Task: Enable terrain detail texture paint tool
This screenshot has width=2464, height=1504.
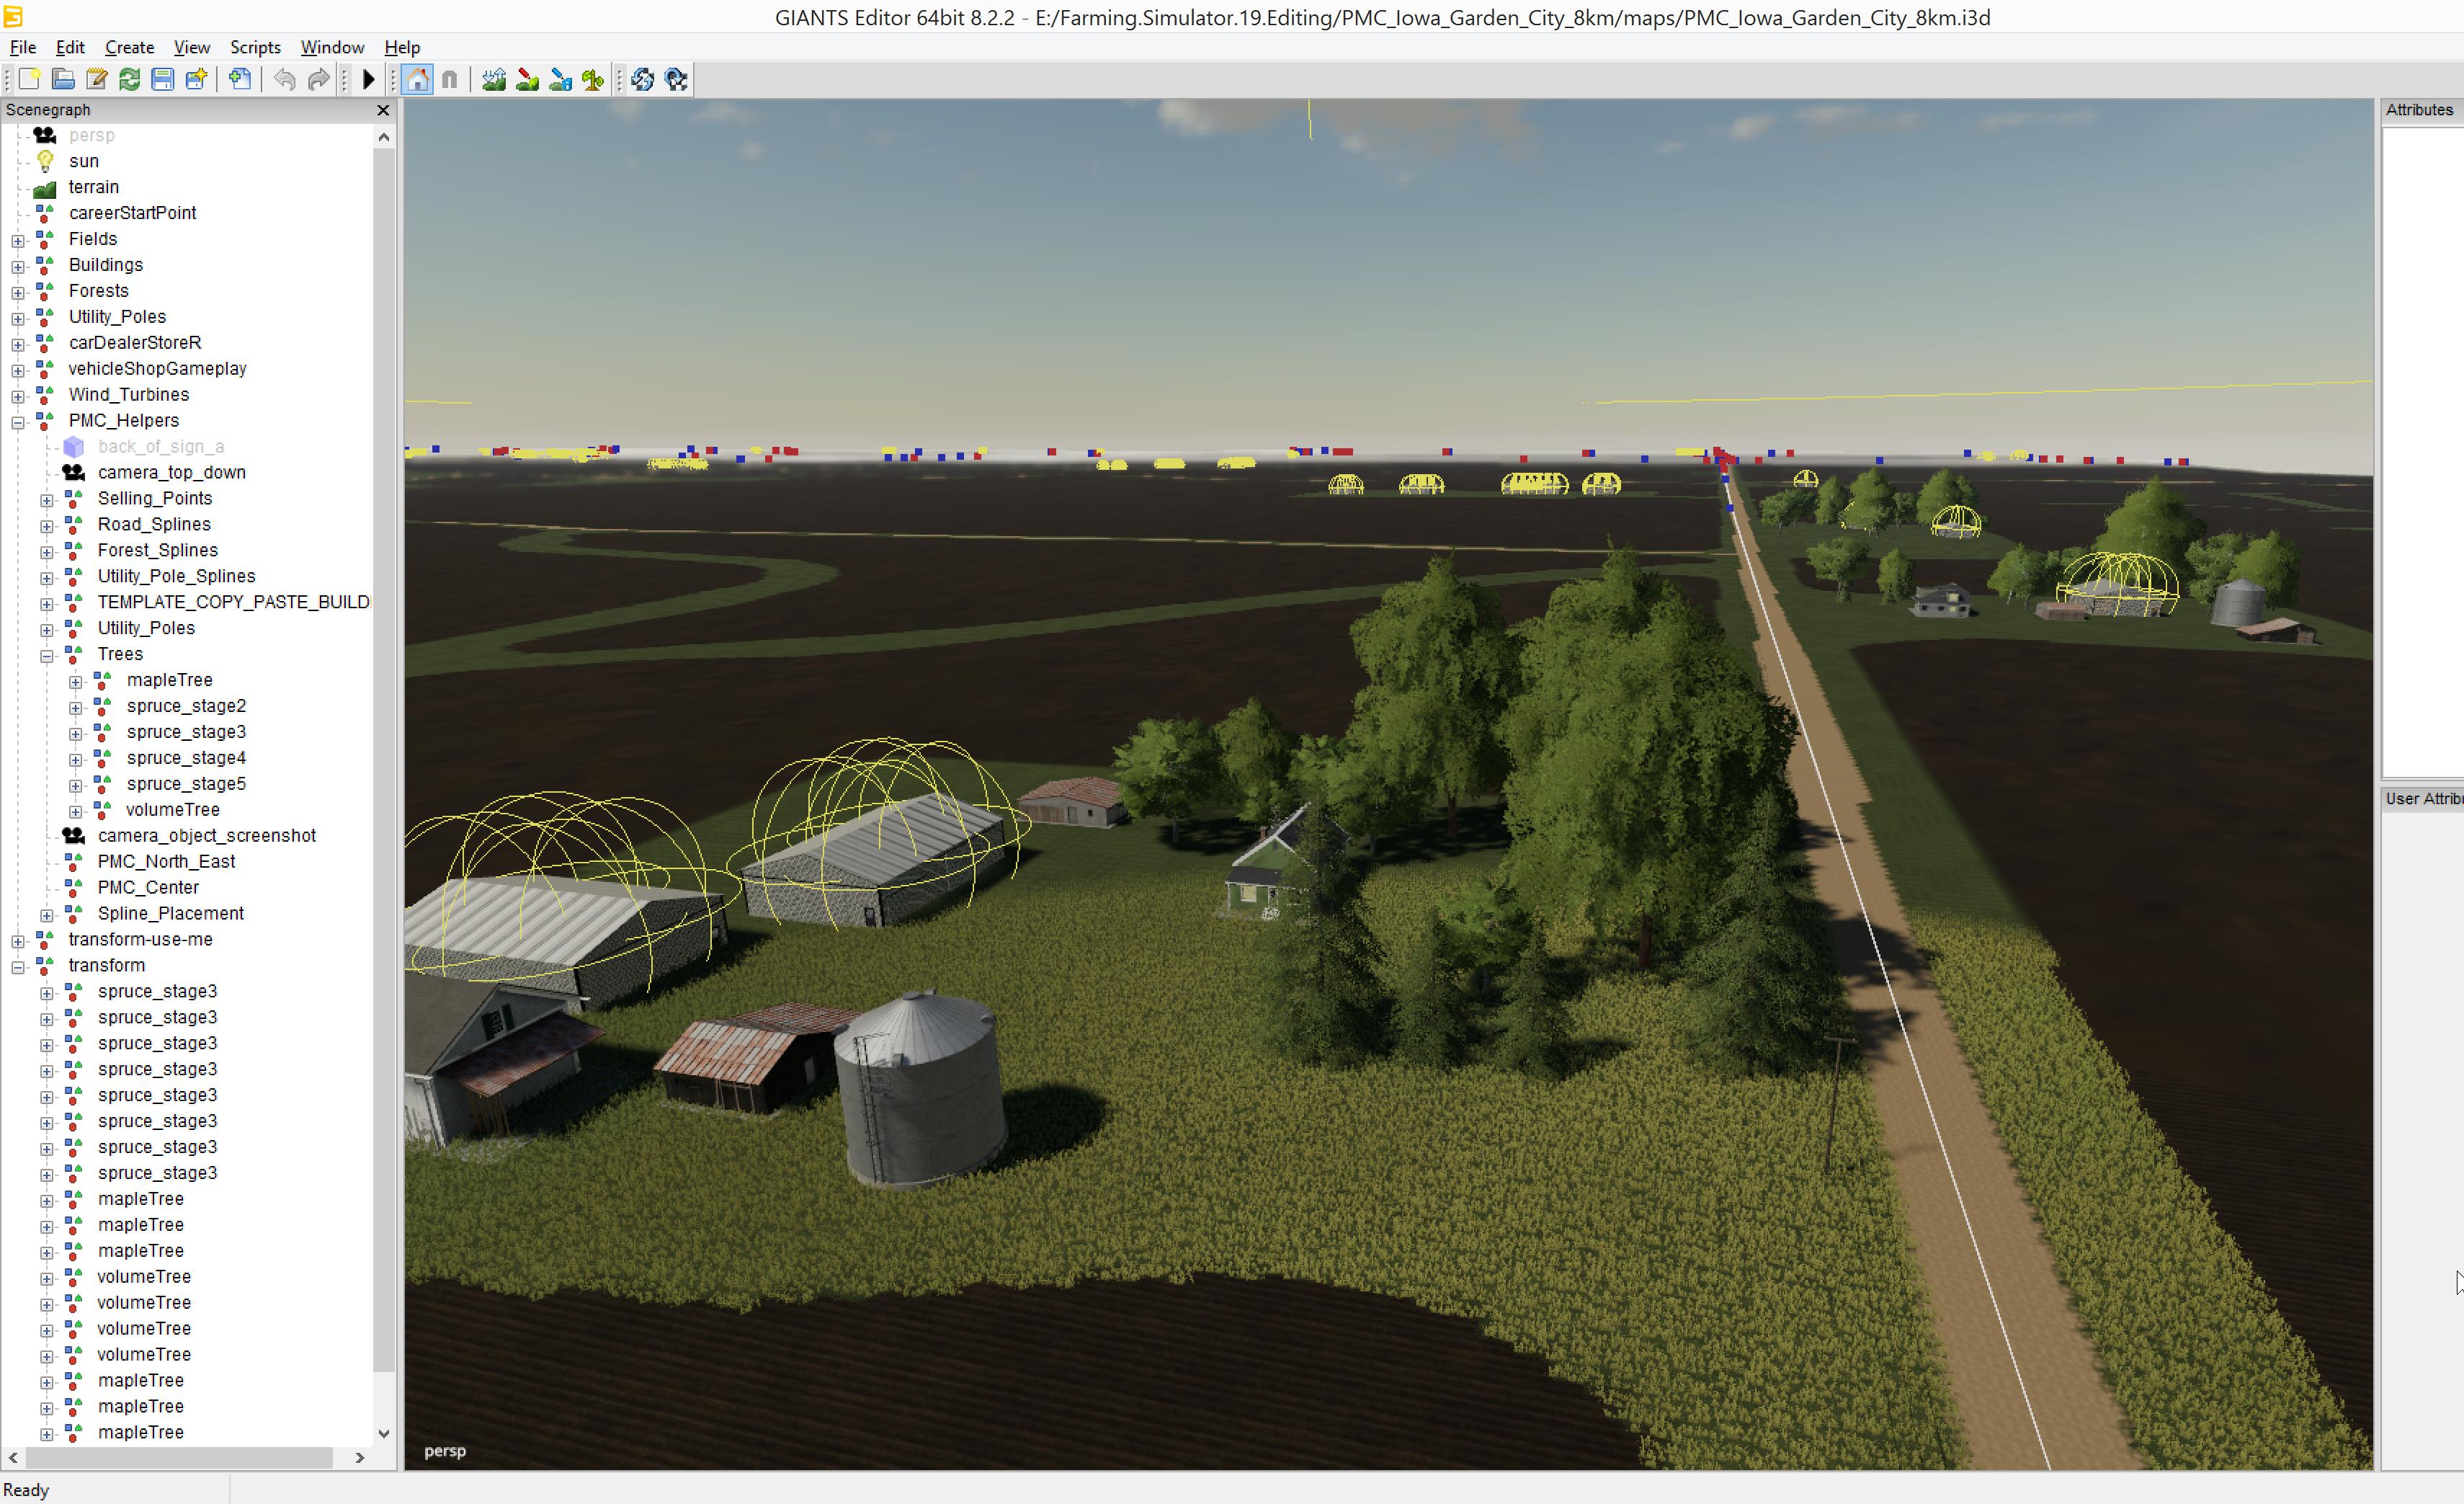Action: click(527, 80)
